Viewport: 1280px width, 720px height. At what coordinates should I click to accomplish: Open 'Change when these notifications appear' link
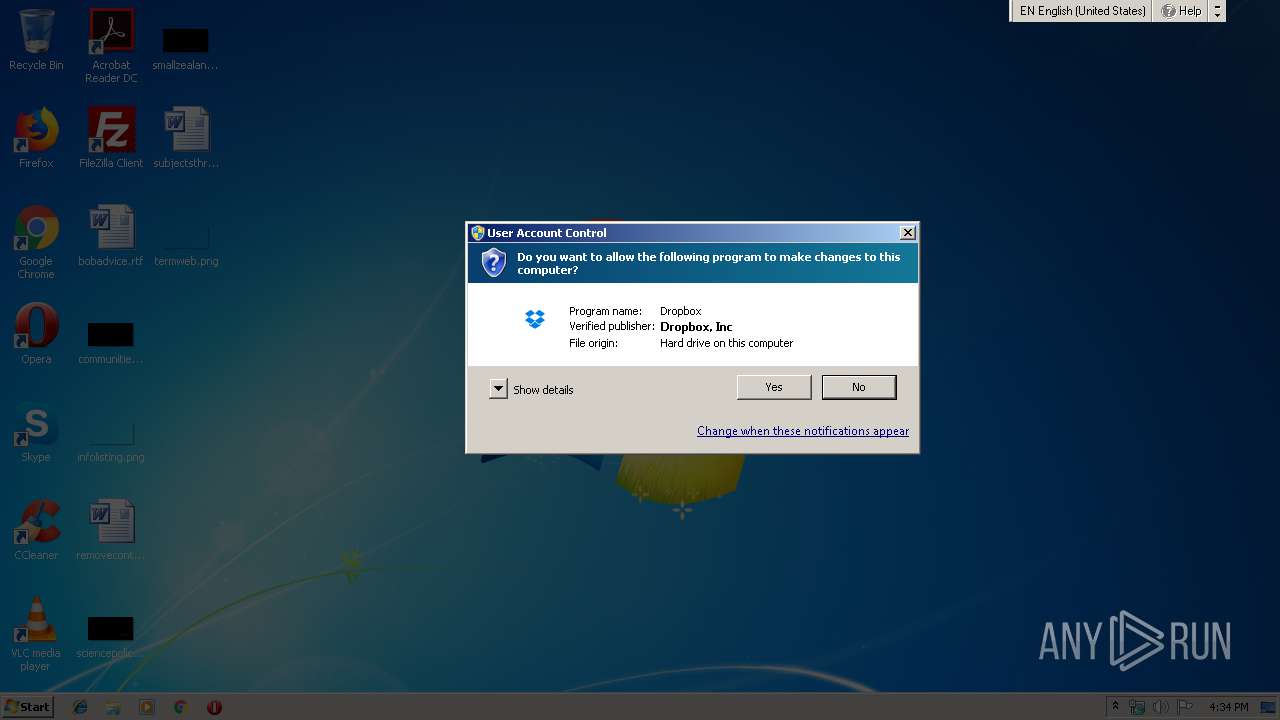[802, 431]
